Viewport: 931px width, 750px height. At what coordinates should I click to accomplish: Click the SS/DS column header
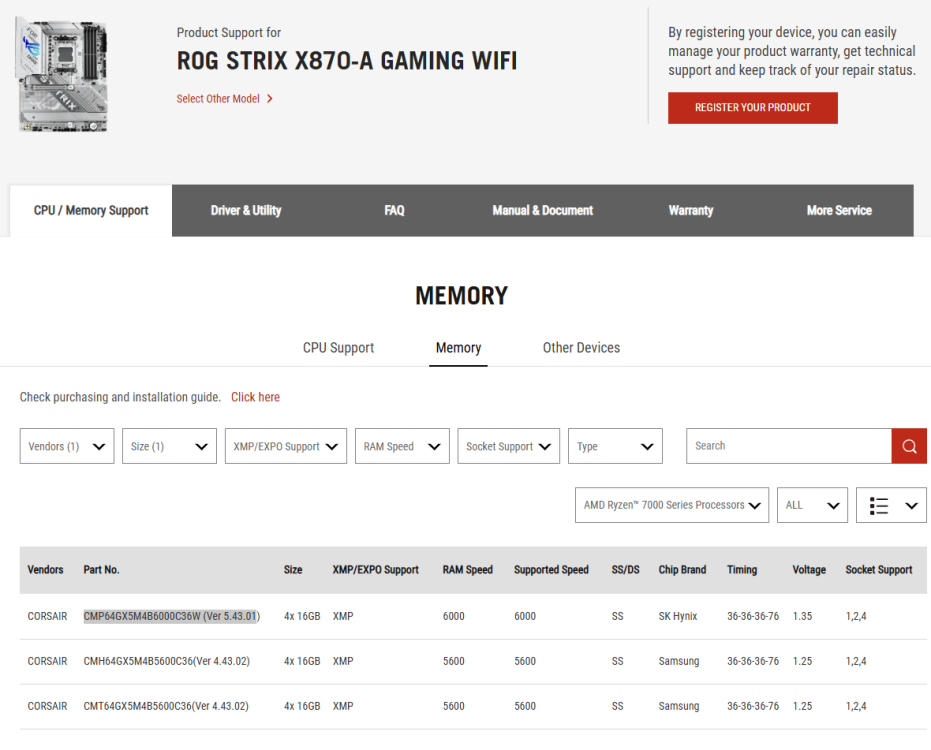625,570
